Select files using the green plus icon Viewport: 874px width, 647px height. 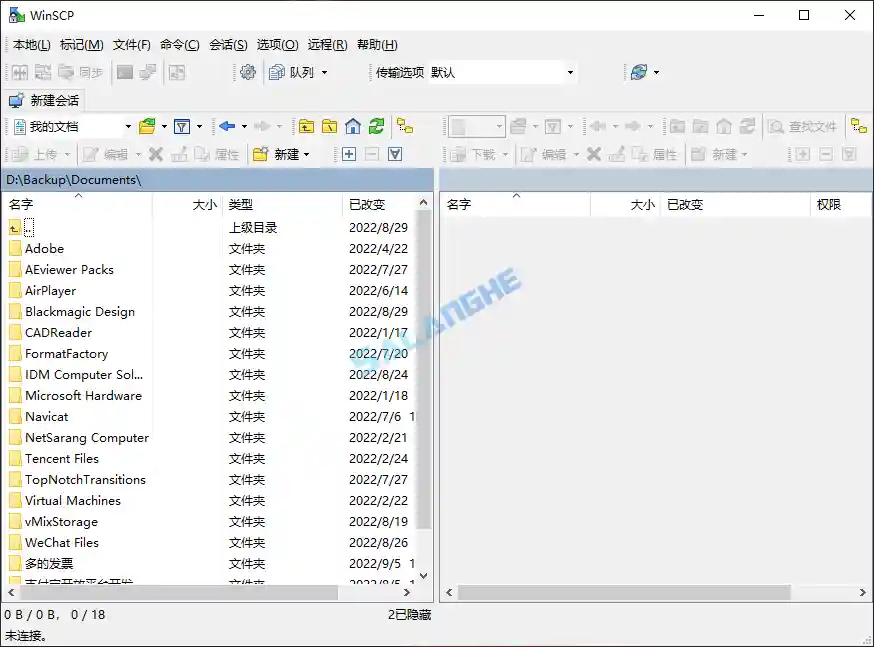(x=347, y=153)
